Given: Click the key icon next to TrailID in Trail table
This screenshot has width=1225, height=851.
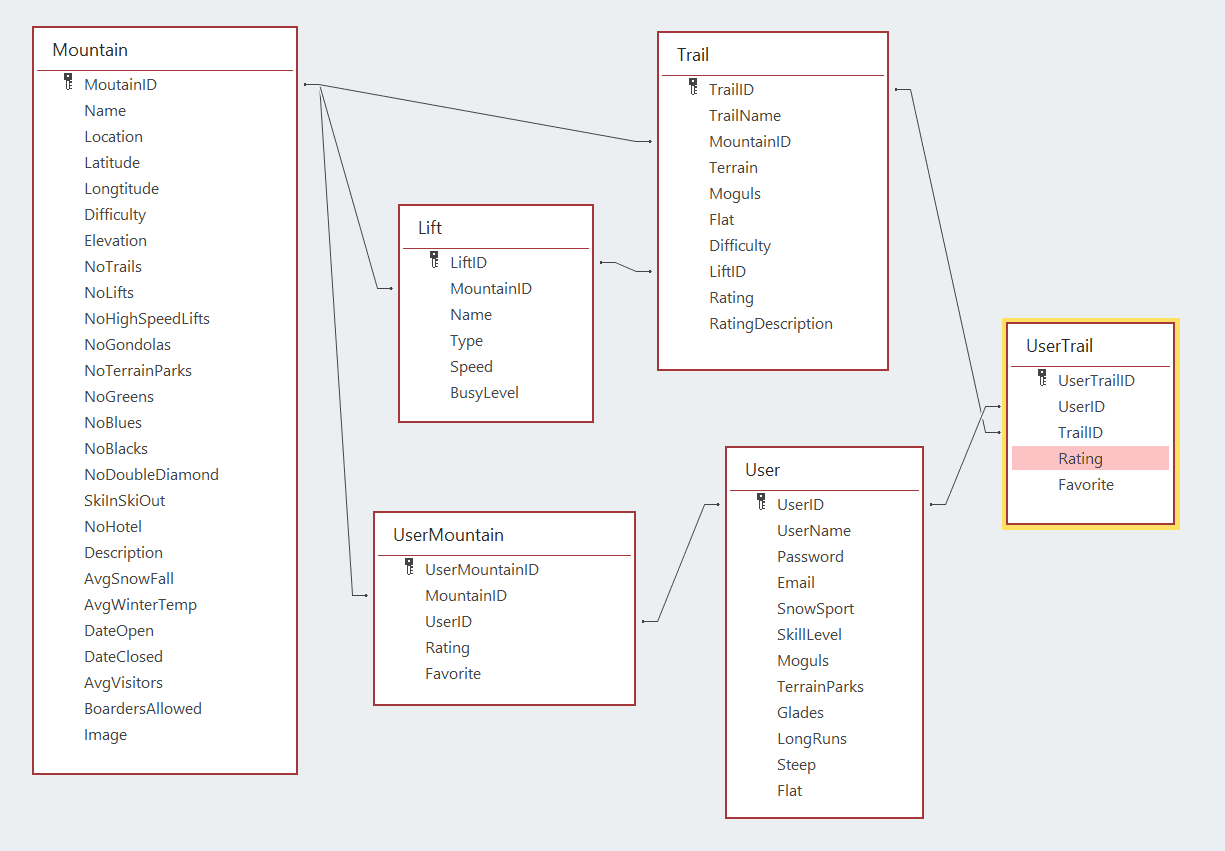Looking at the screenshot, I should click(693, 88).
